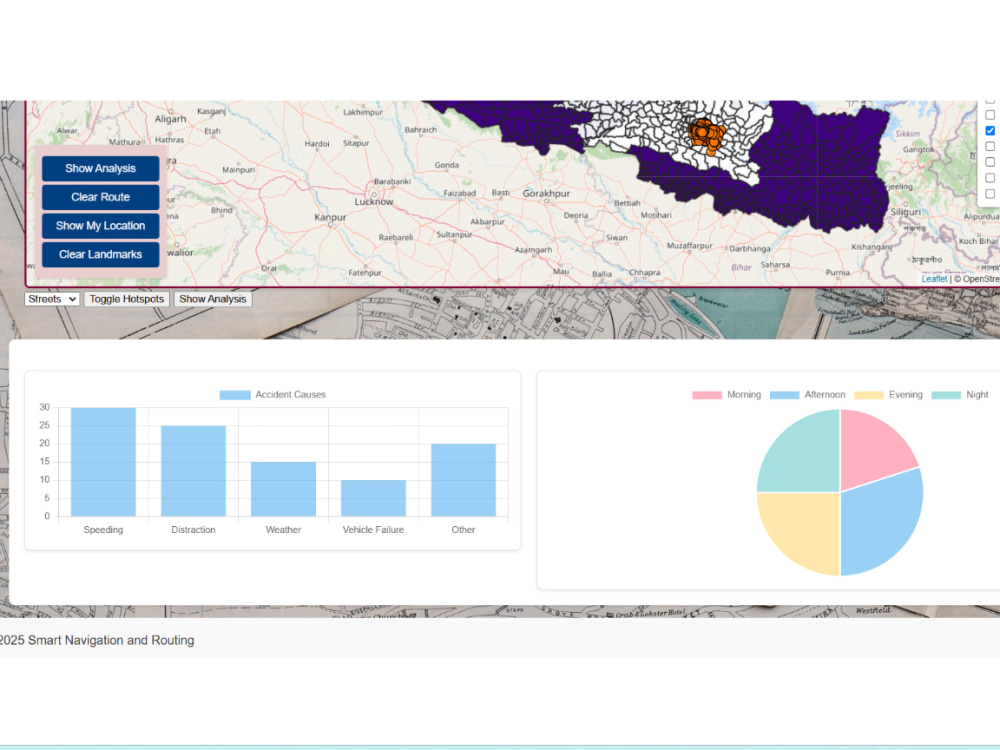Tick the unchecked checkbox just below the checked one

click(x=990, y=146)
